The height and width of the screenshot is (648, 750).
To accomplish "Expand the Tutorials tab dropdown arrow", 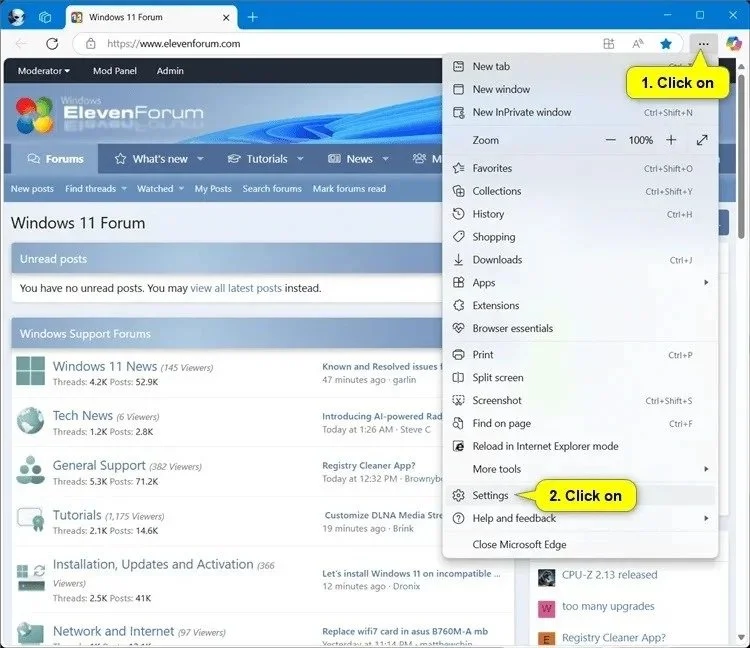I will 300,159.
